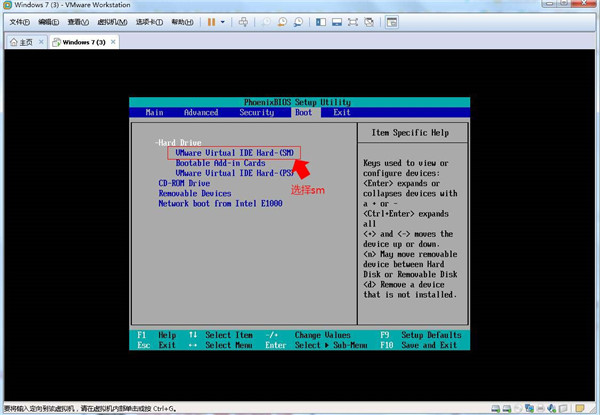Screen dimensions: 600x415
Task: Close the 主页 home tab
Action: point(41,42)
